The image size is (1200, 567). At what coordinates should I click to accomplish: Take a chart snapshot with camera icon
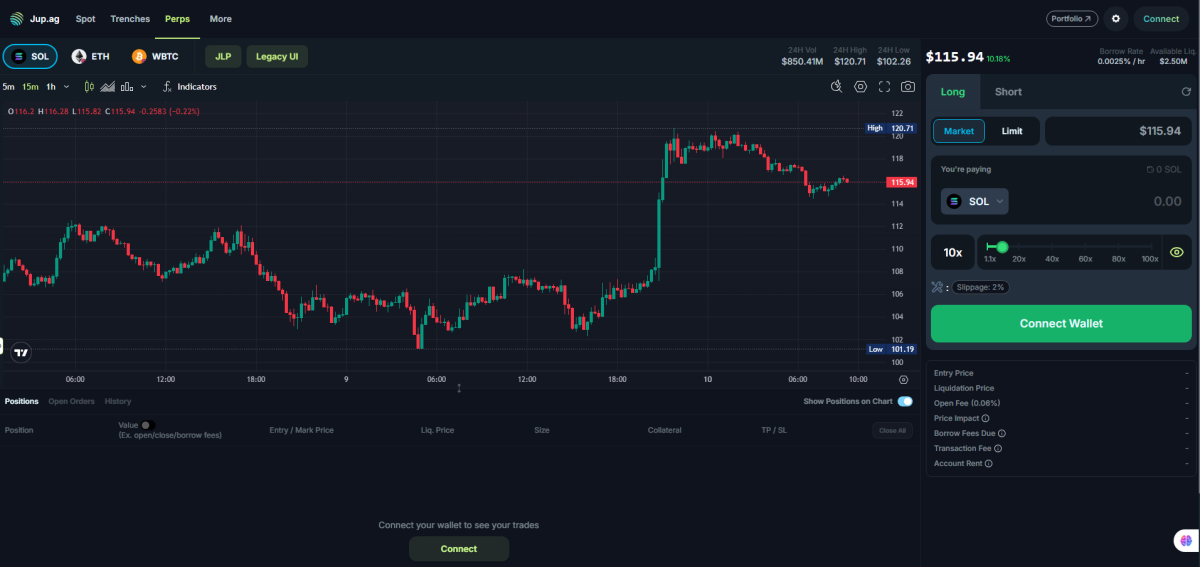pos(907,87)
